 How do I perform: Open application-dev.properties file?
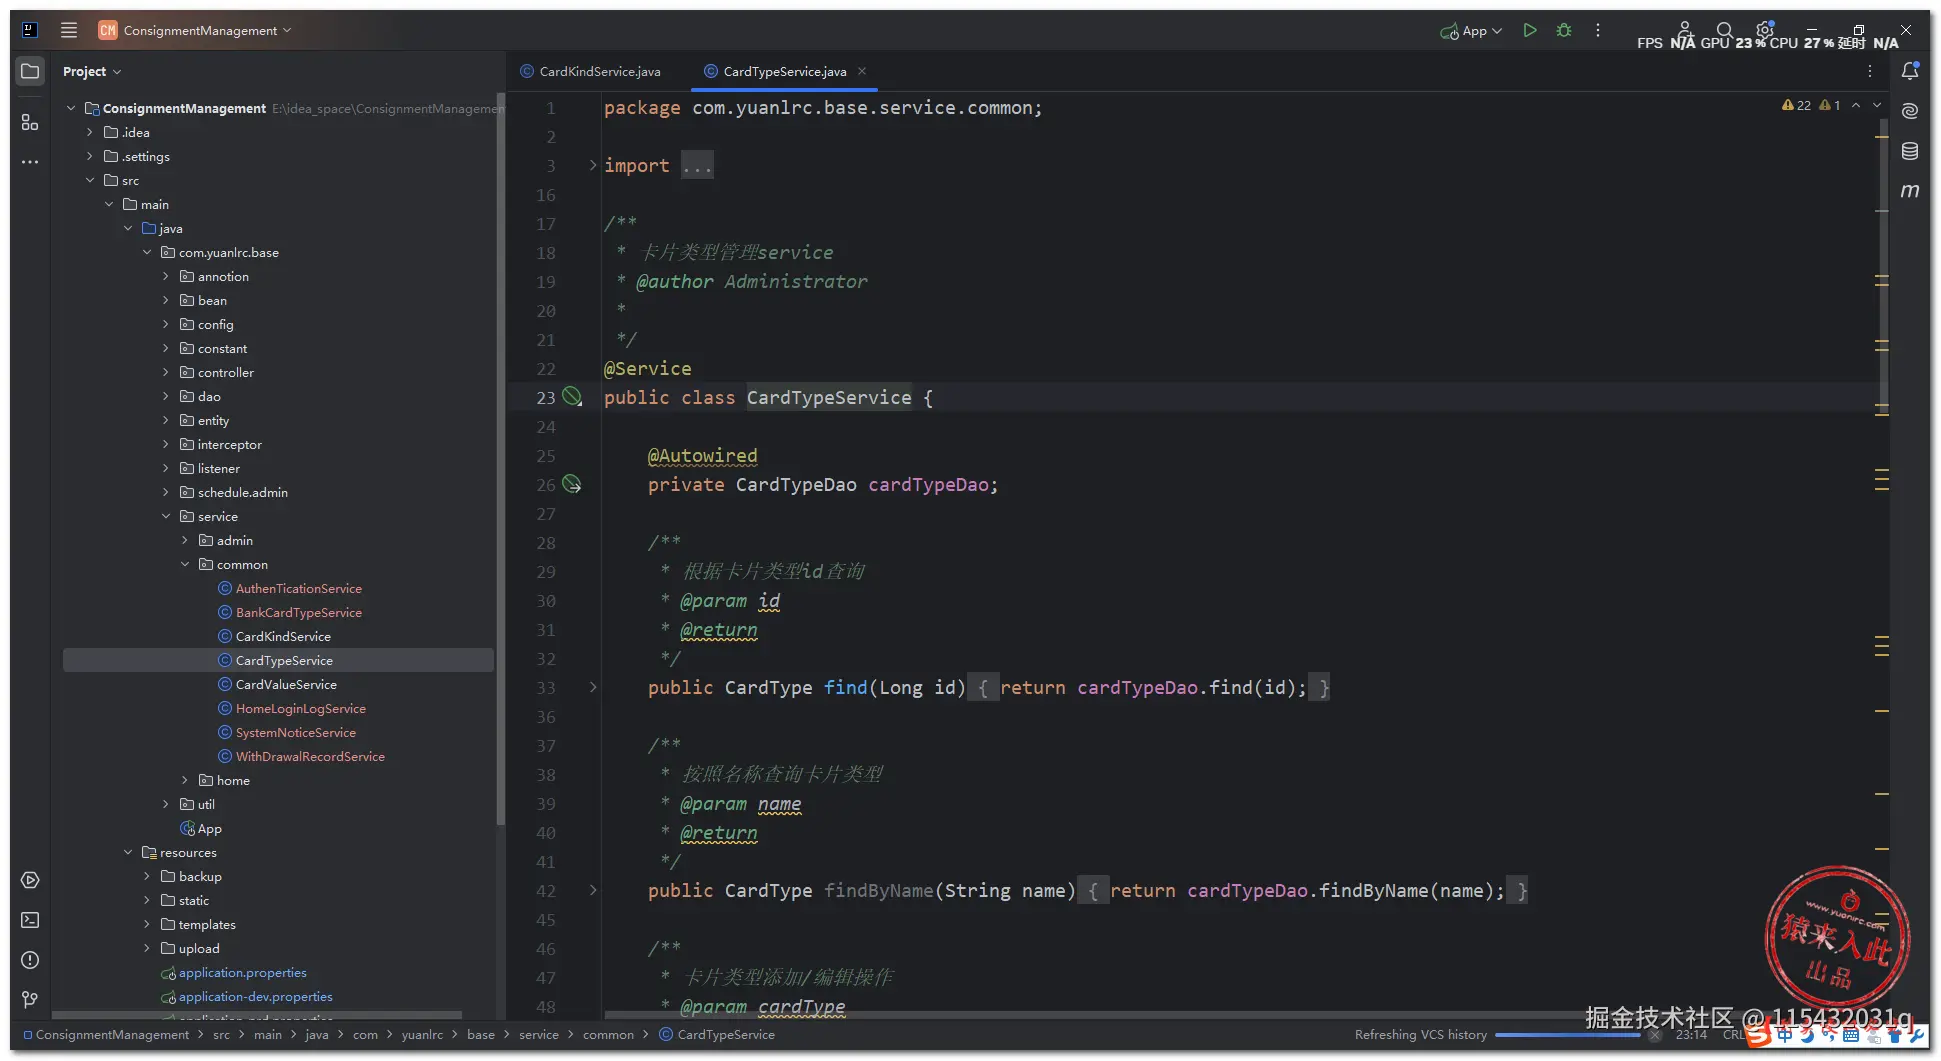[x=255, y=996]
